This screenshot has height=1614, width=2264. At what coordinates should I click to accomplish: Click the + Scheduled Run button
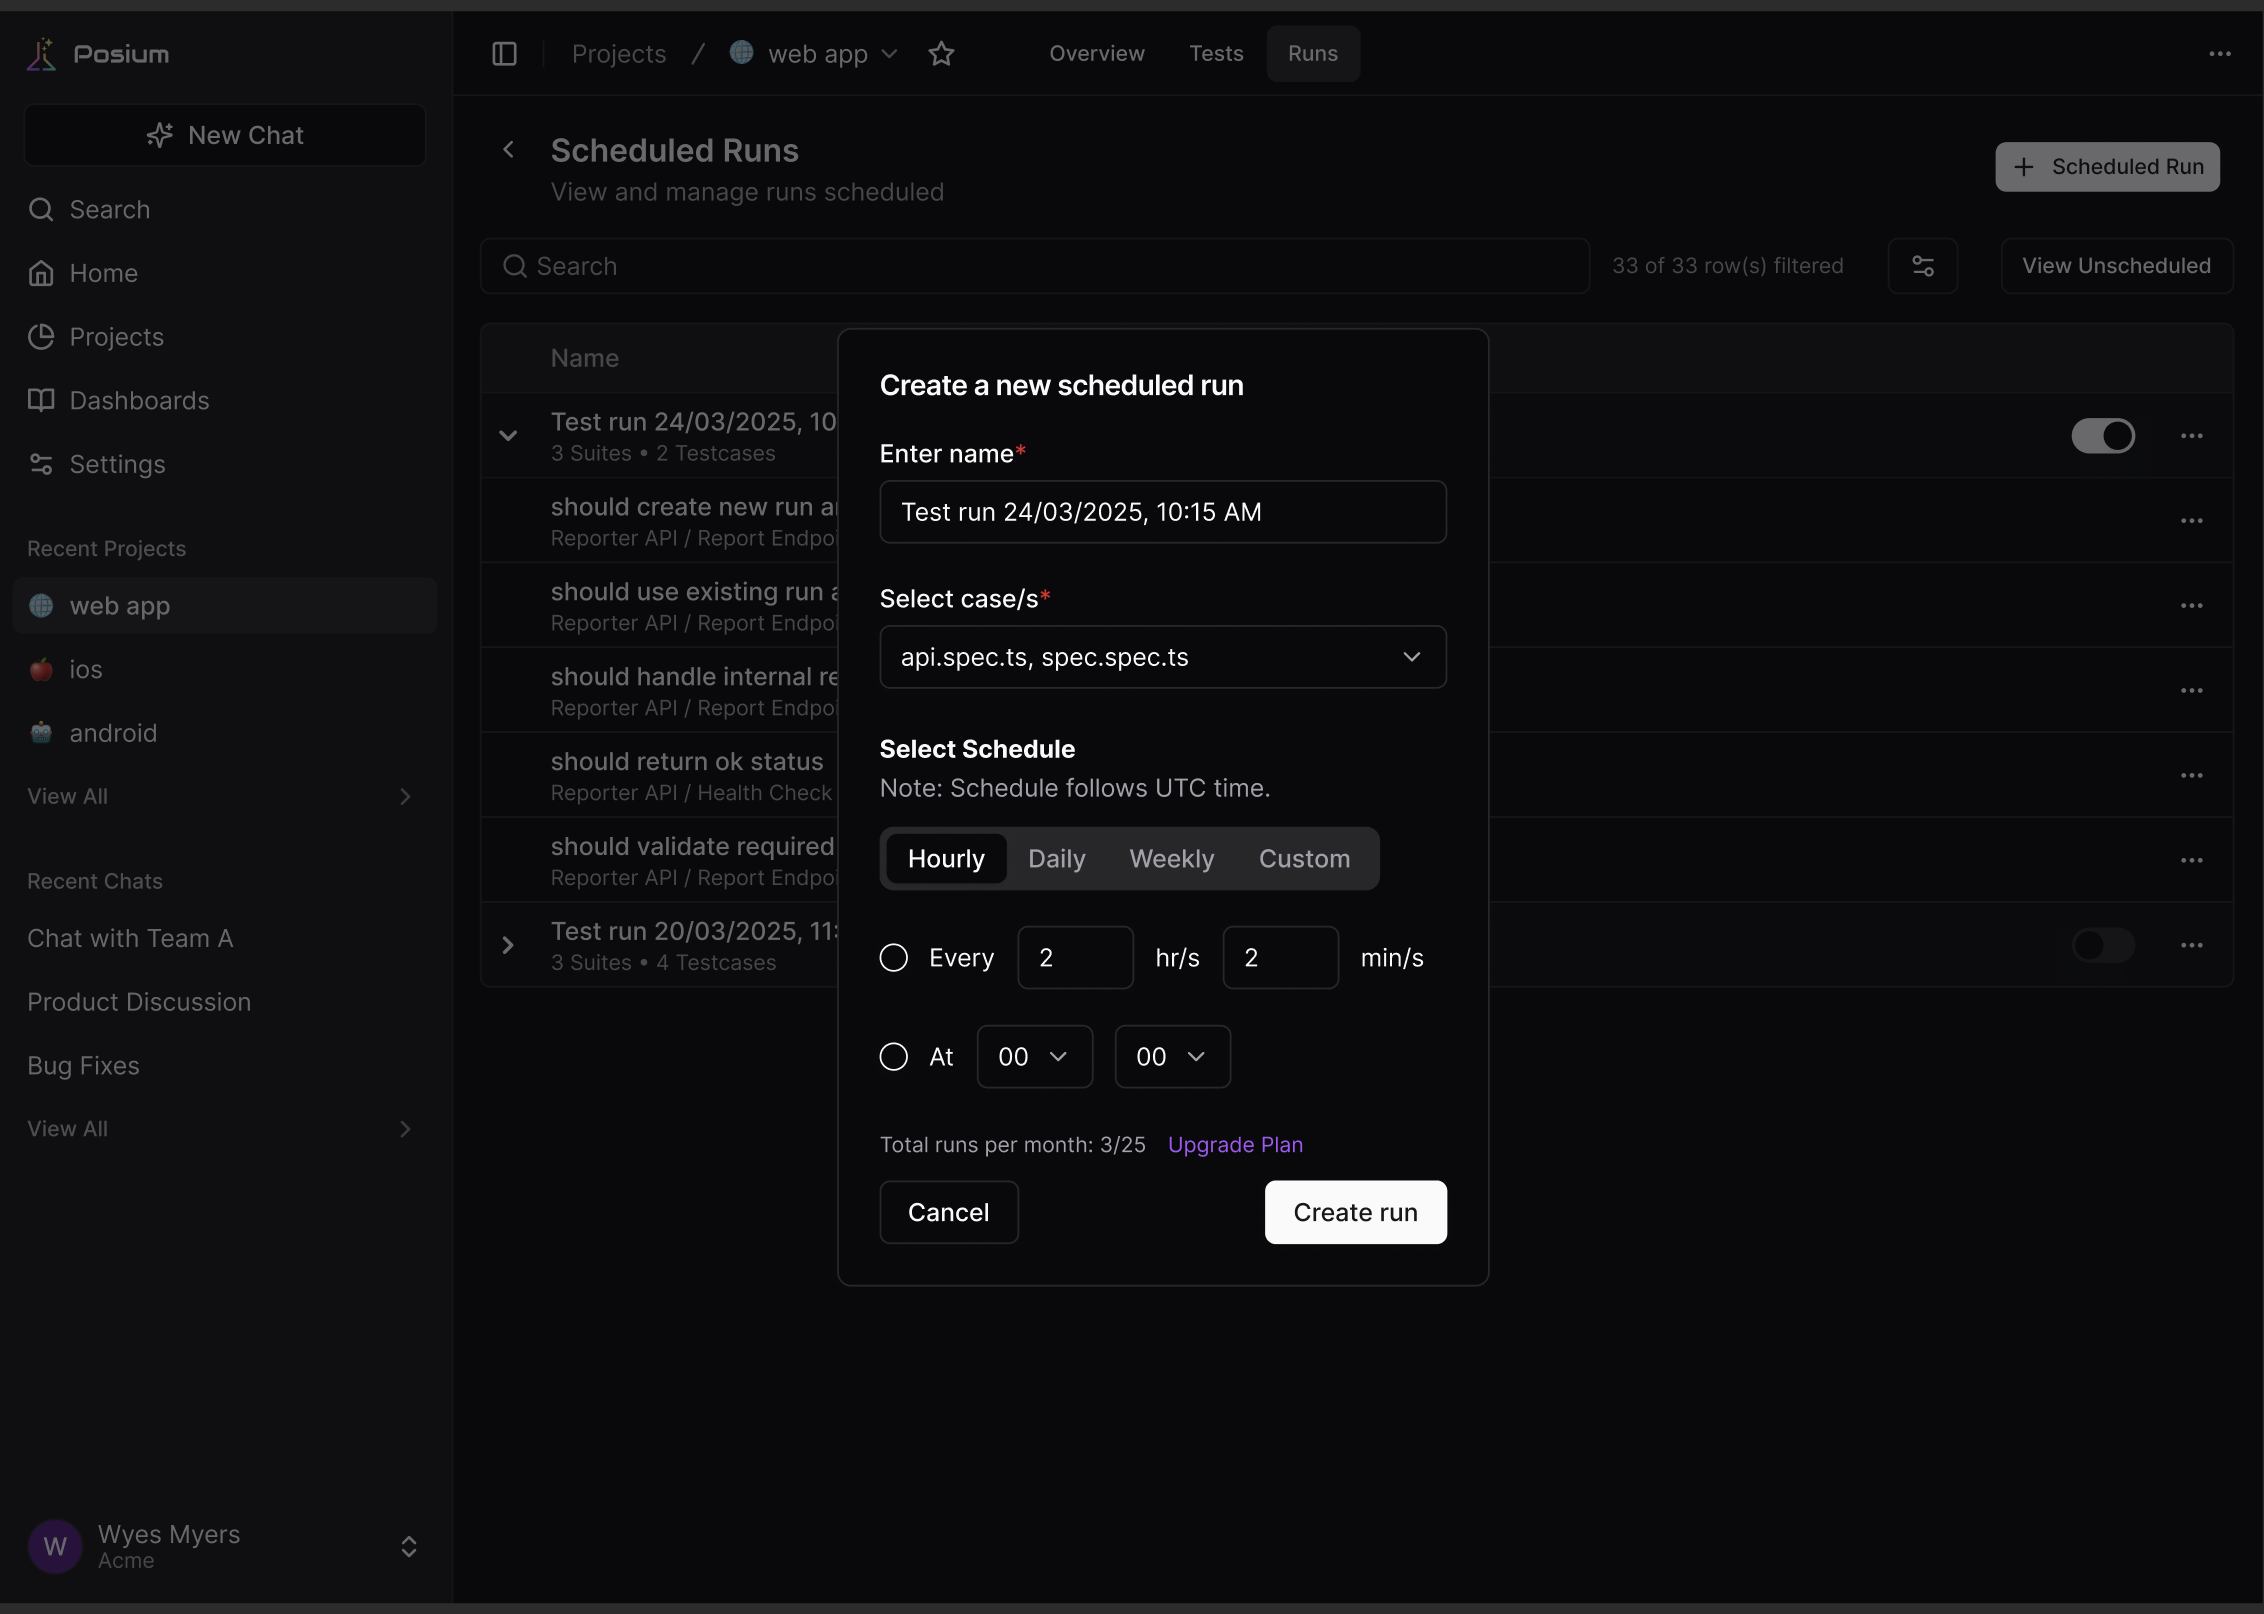click(2107, 167)
